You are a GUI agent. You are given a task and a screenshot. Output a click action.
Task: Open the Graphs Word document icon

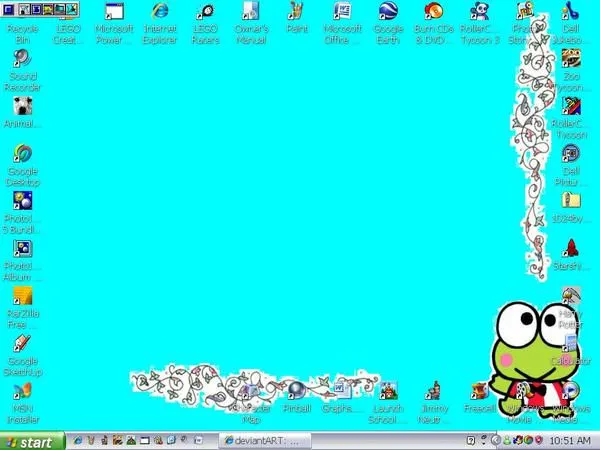point(342,391)
